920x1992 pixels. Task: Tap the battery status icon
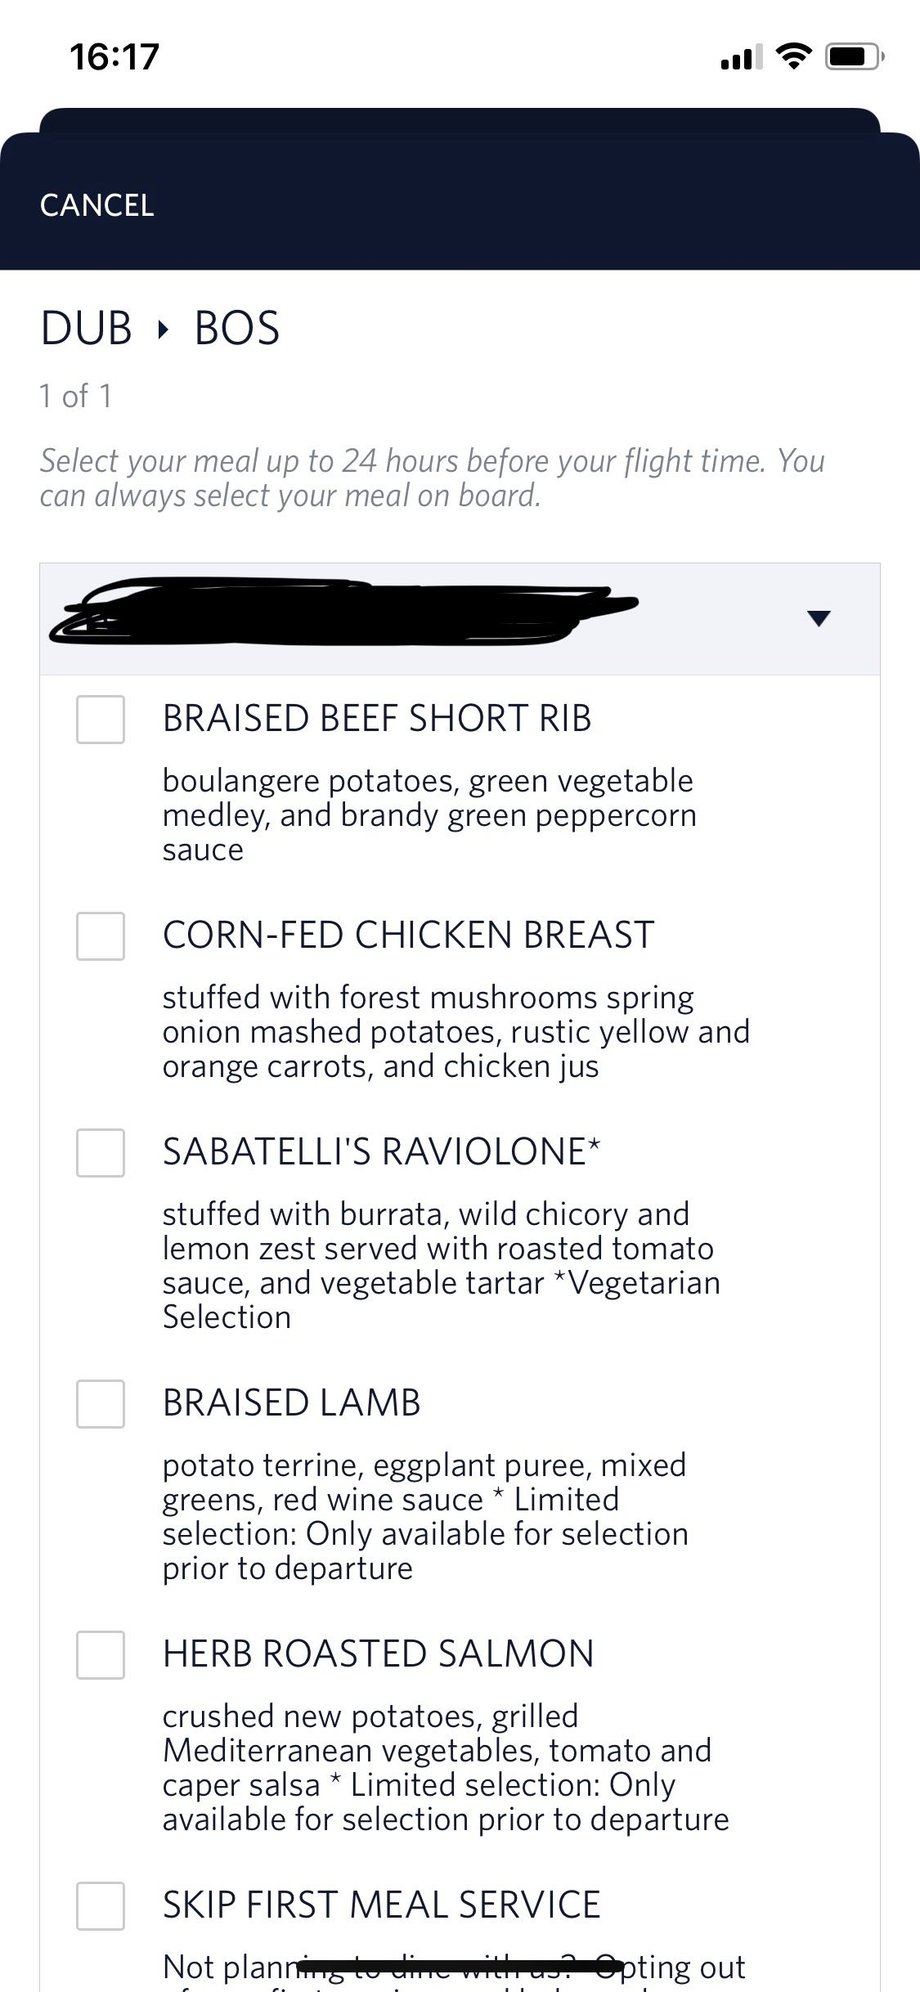[853, 57]
